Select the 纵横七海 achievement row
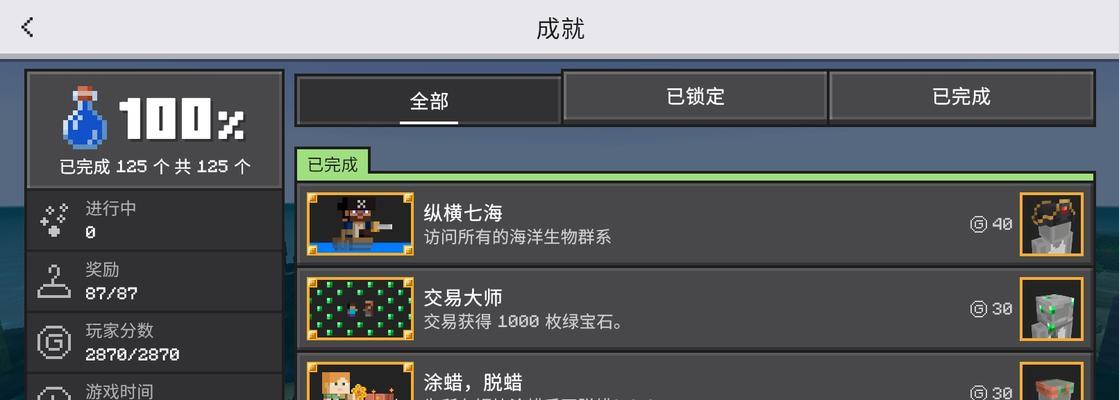The width and height of the screenshot is (1119, 400). pos(695,224)
